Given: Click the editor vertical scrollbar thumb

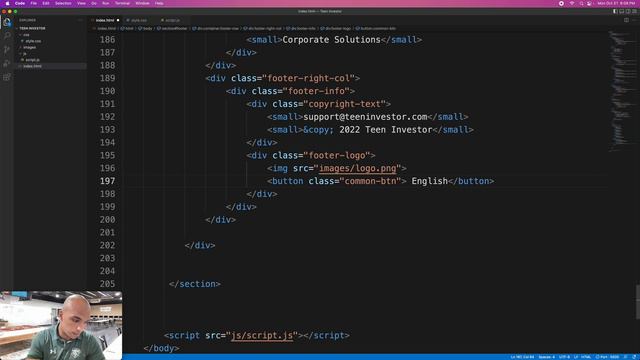Looking at the screenshot, I should tap(638, 302).
